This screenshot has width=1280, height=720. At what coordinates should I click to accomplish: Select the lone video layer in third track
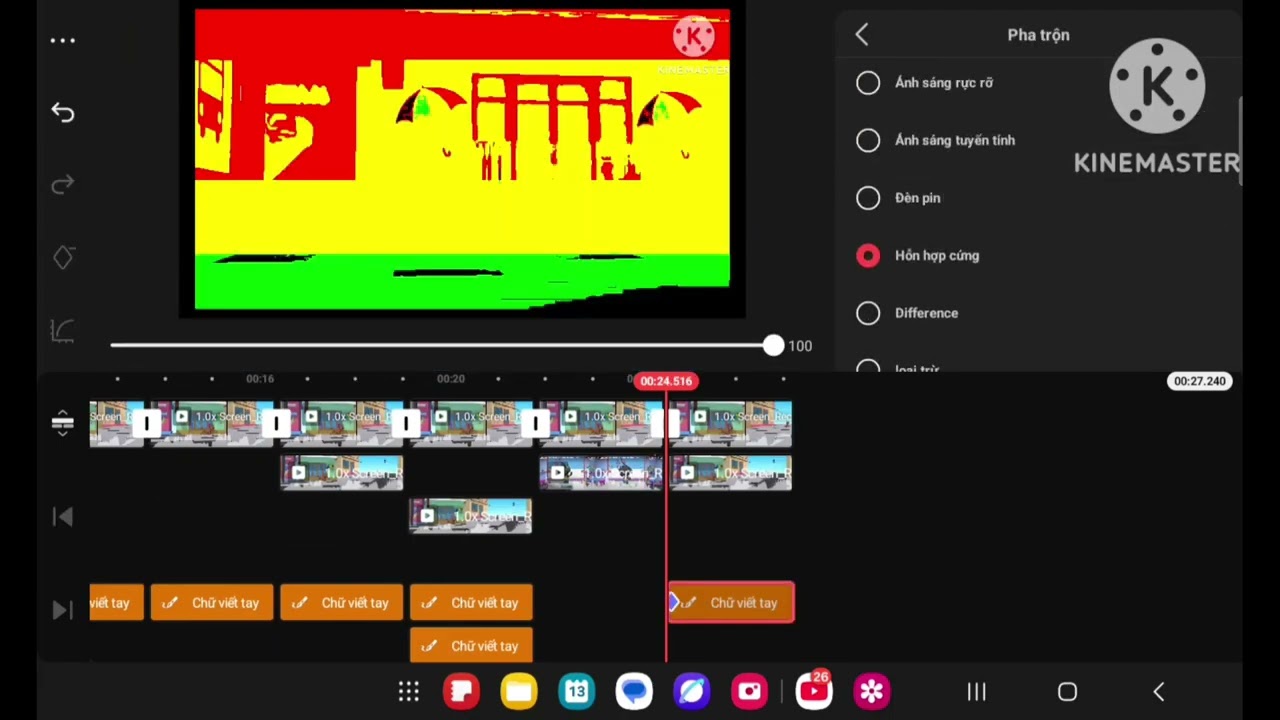click(471, 516)
